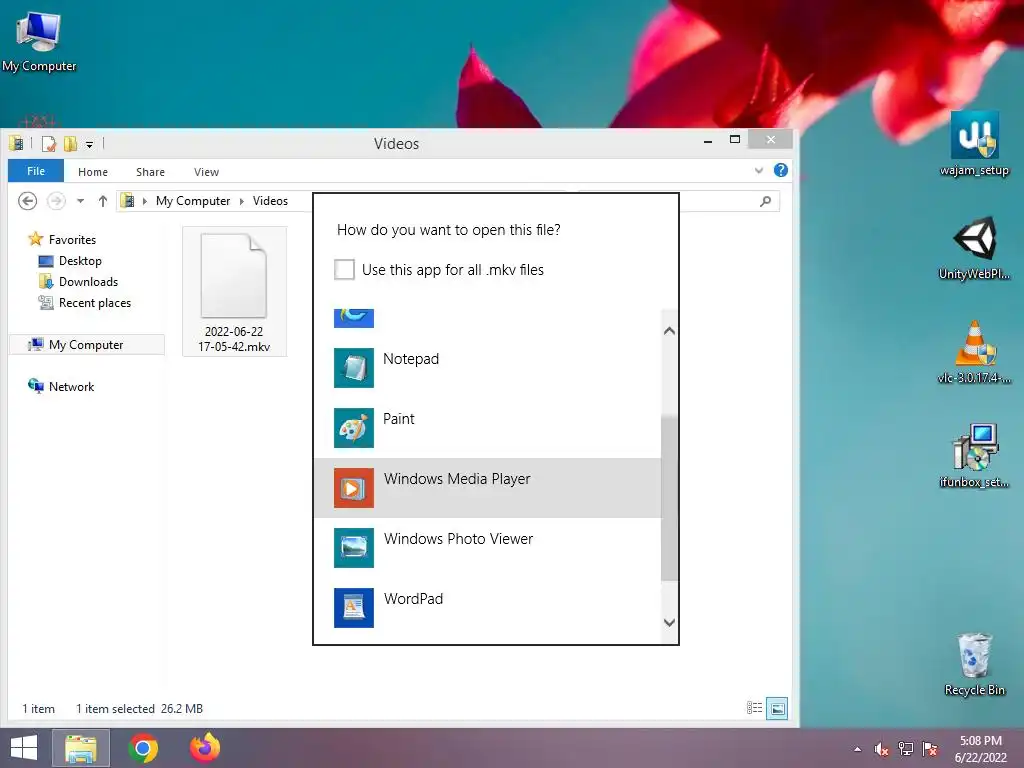Switch to large icons view layout
Viewport: 1024px width, 768px height.
tap(777, 708)
